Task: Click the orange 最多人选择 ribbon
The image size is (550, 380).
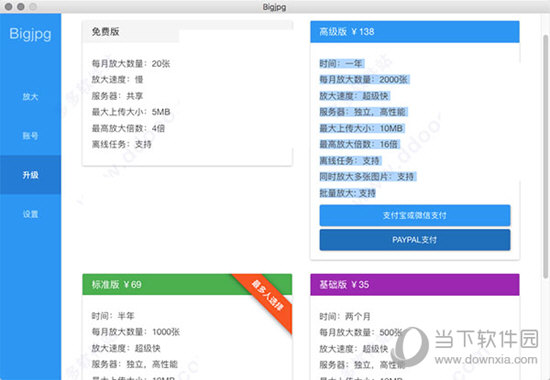Action: point(267,296)
